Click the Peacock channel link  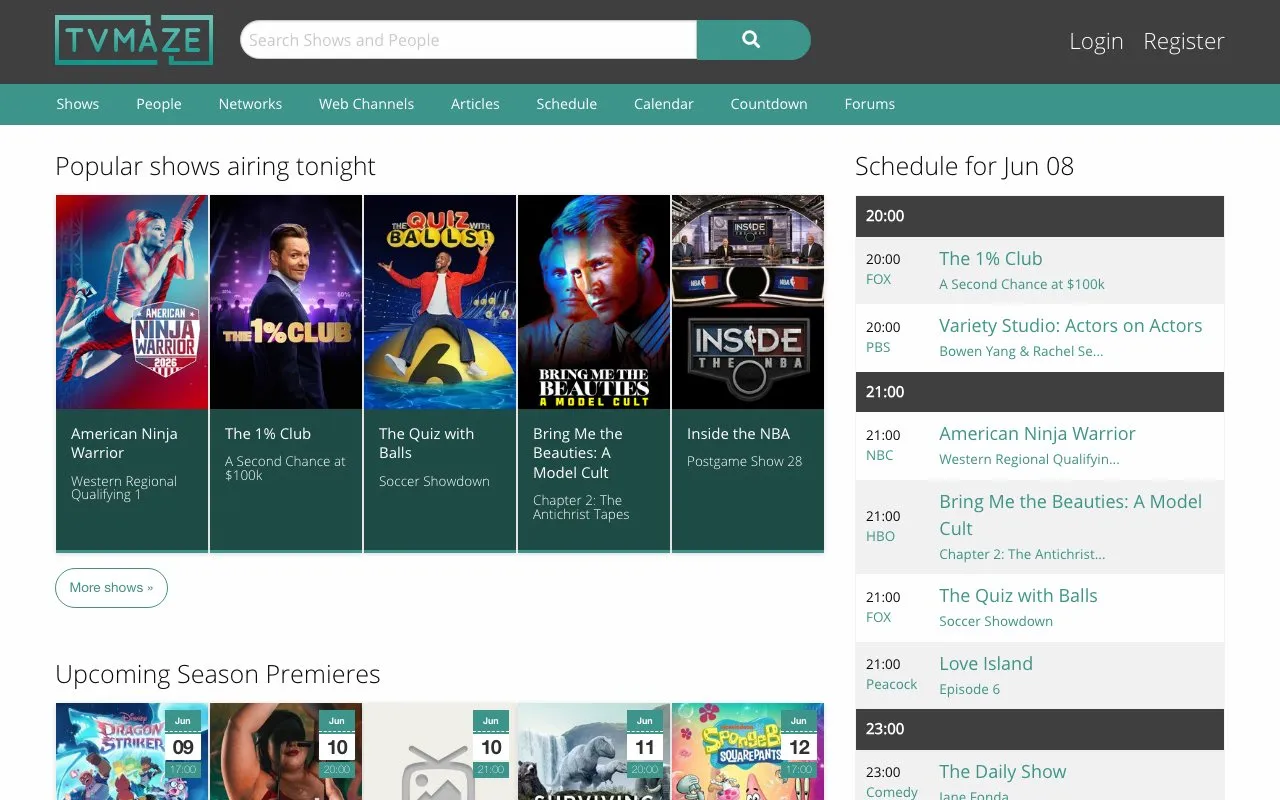pos(891,685)
